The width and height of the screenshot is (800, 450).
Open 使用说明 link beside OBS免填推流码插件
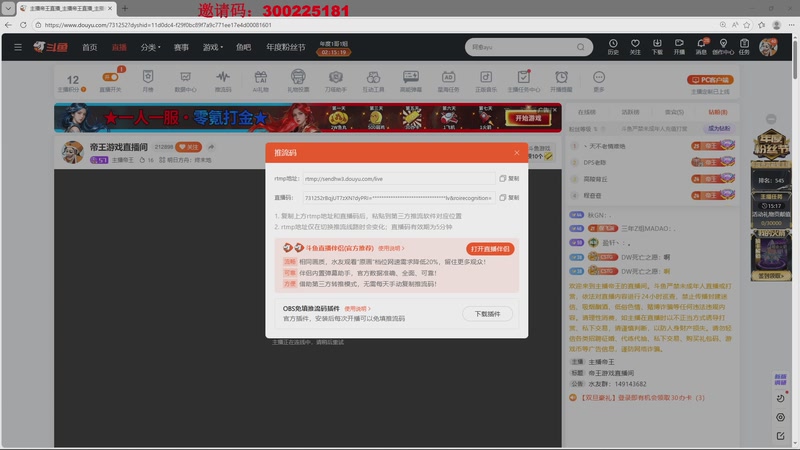(357, 309)
